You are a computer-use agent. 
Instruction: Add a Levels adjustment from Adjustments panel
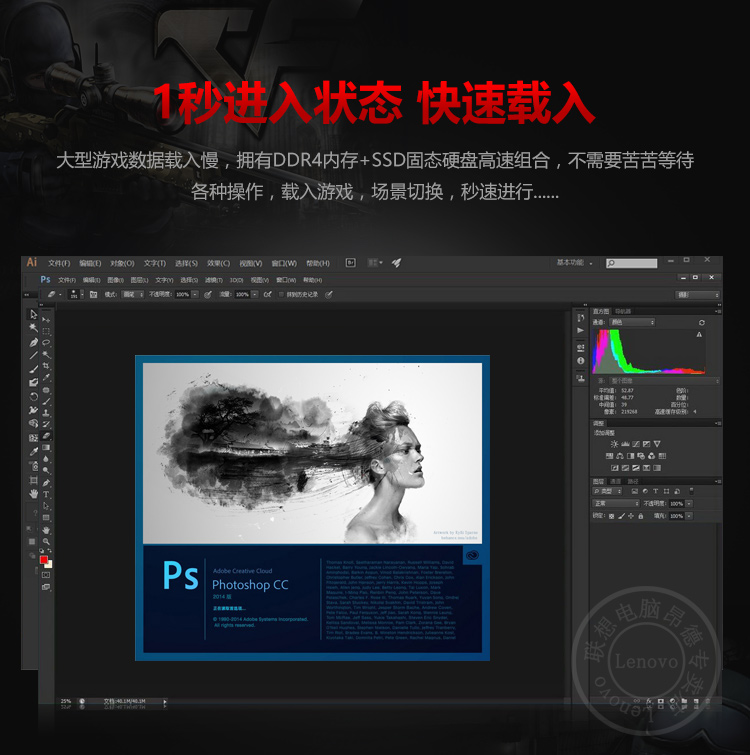(625, 444)
